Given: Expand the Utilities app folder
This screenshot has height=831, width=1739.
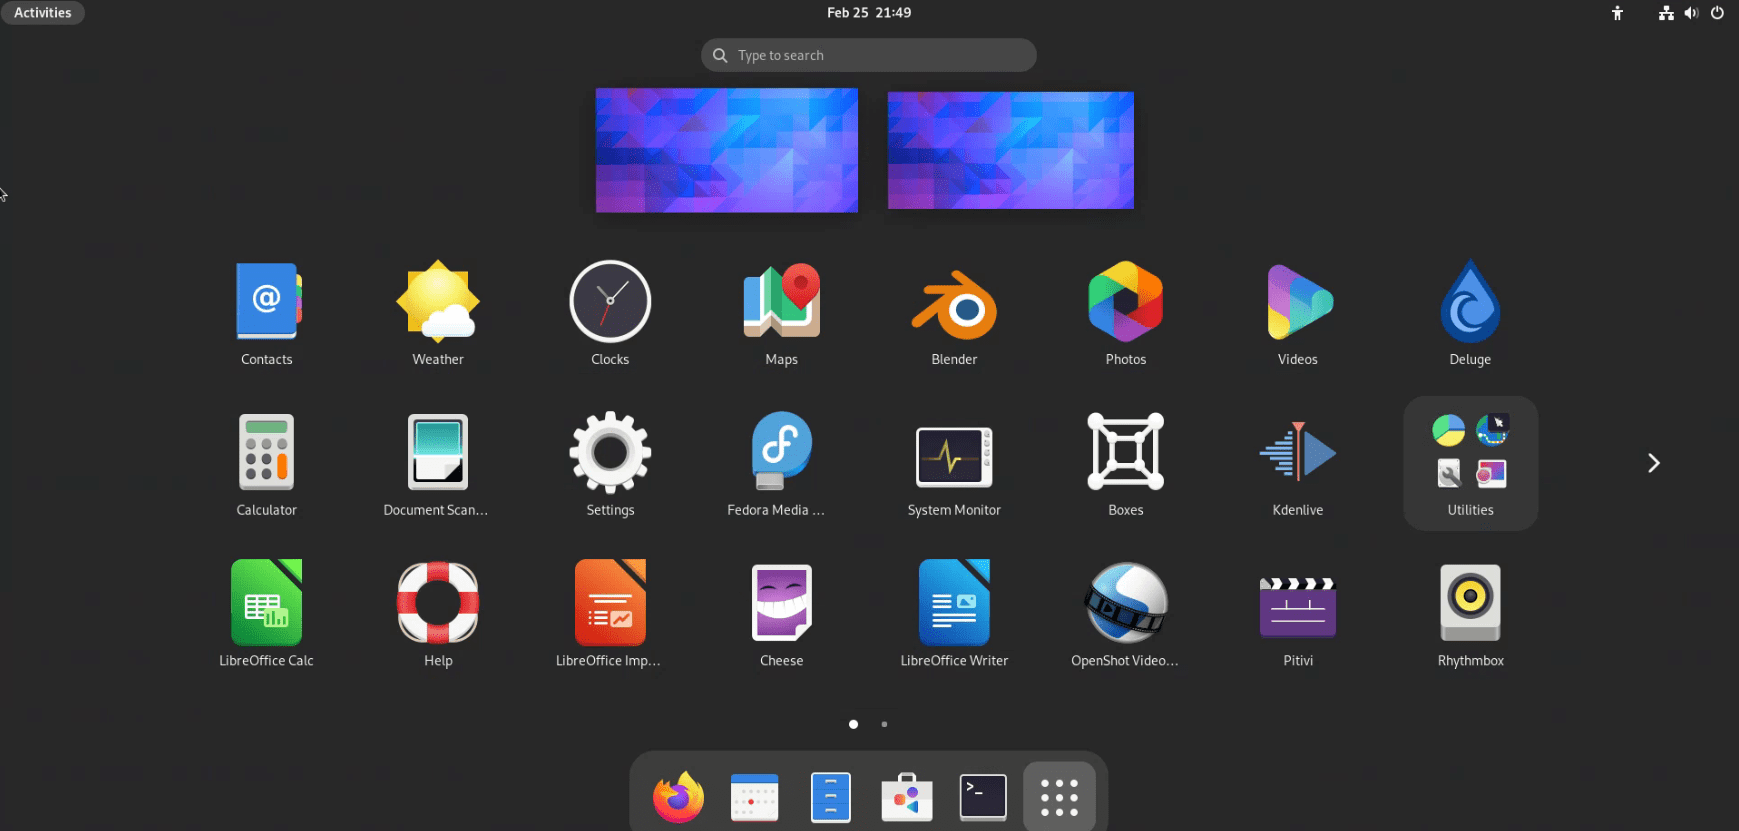Looking at the screenshot, I should 1469,462.
